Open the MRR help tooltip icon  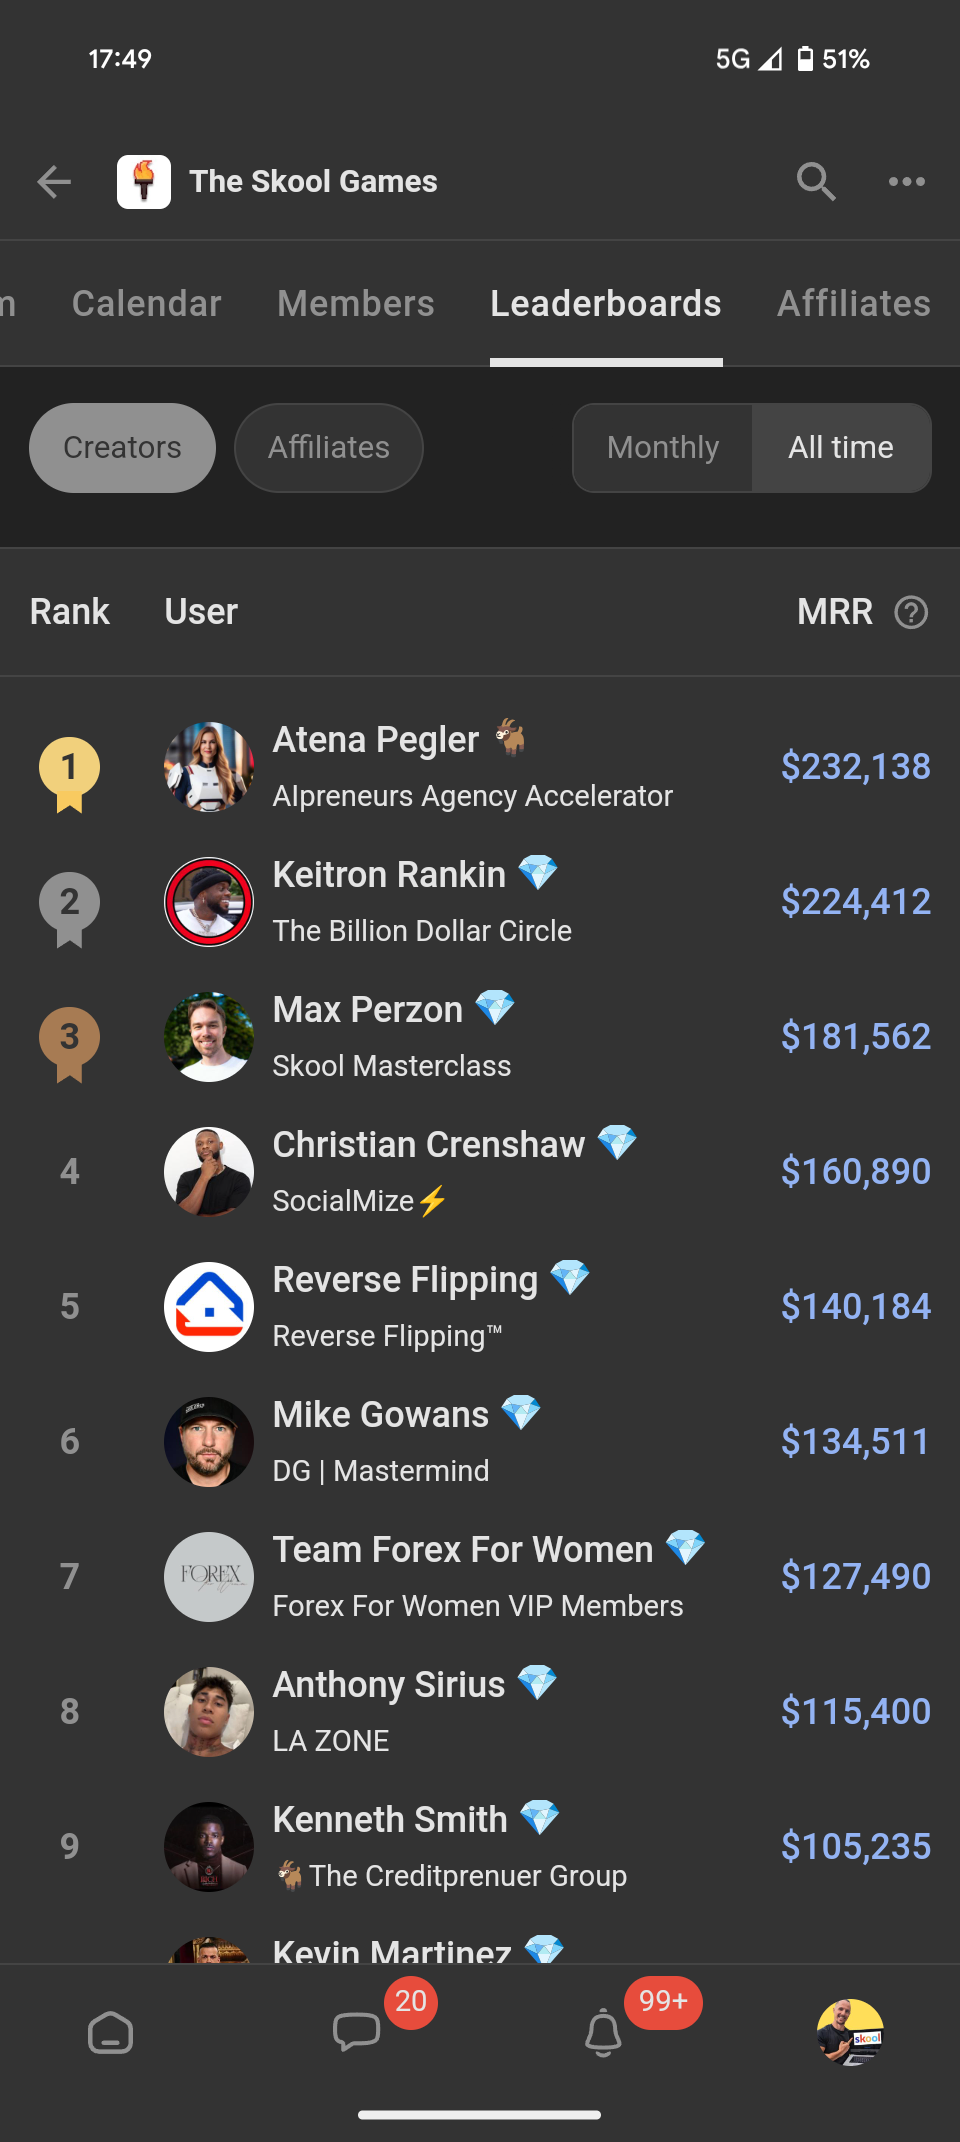pyautogui.click(x=912, y=611)
